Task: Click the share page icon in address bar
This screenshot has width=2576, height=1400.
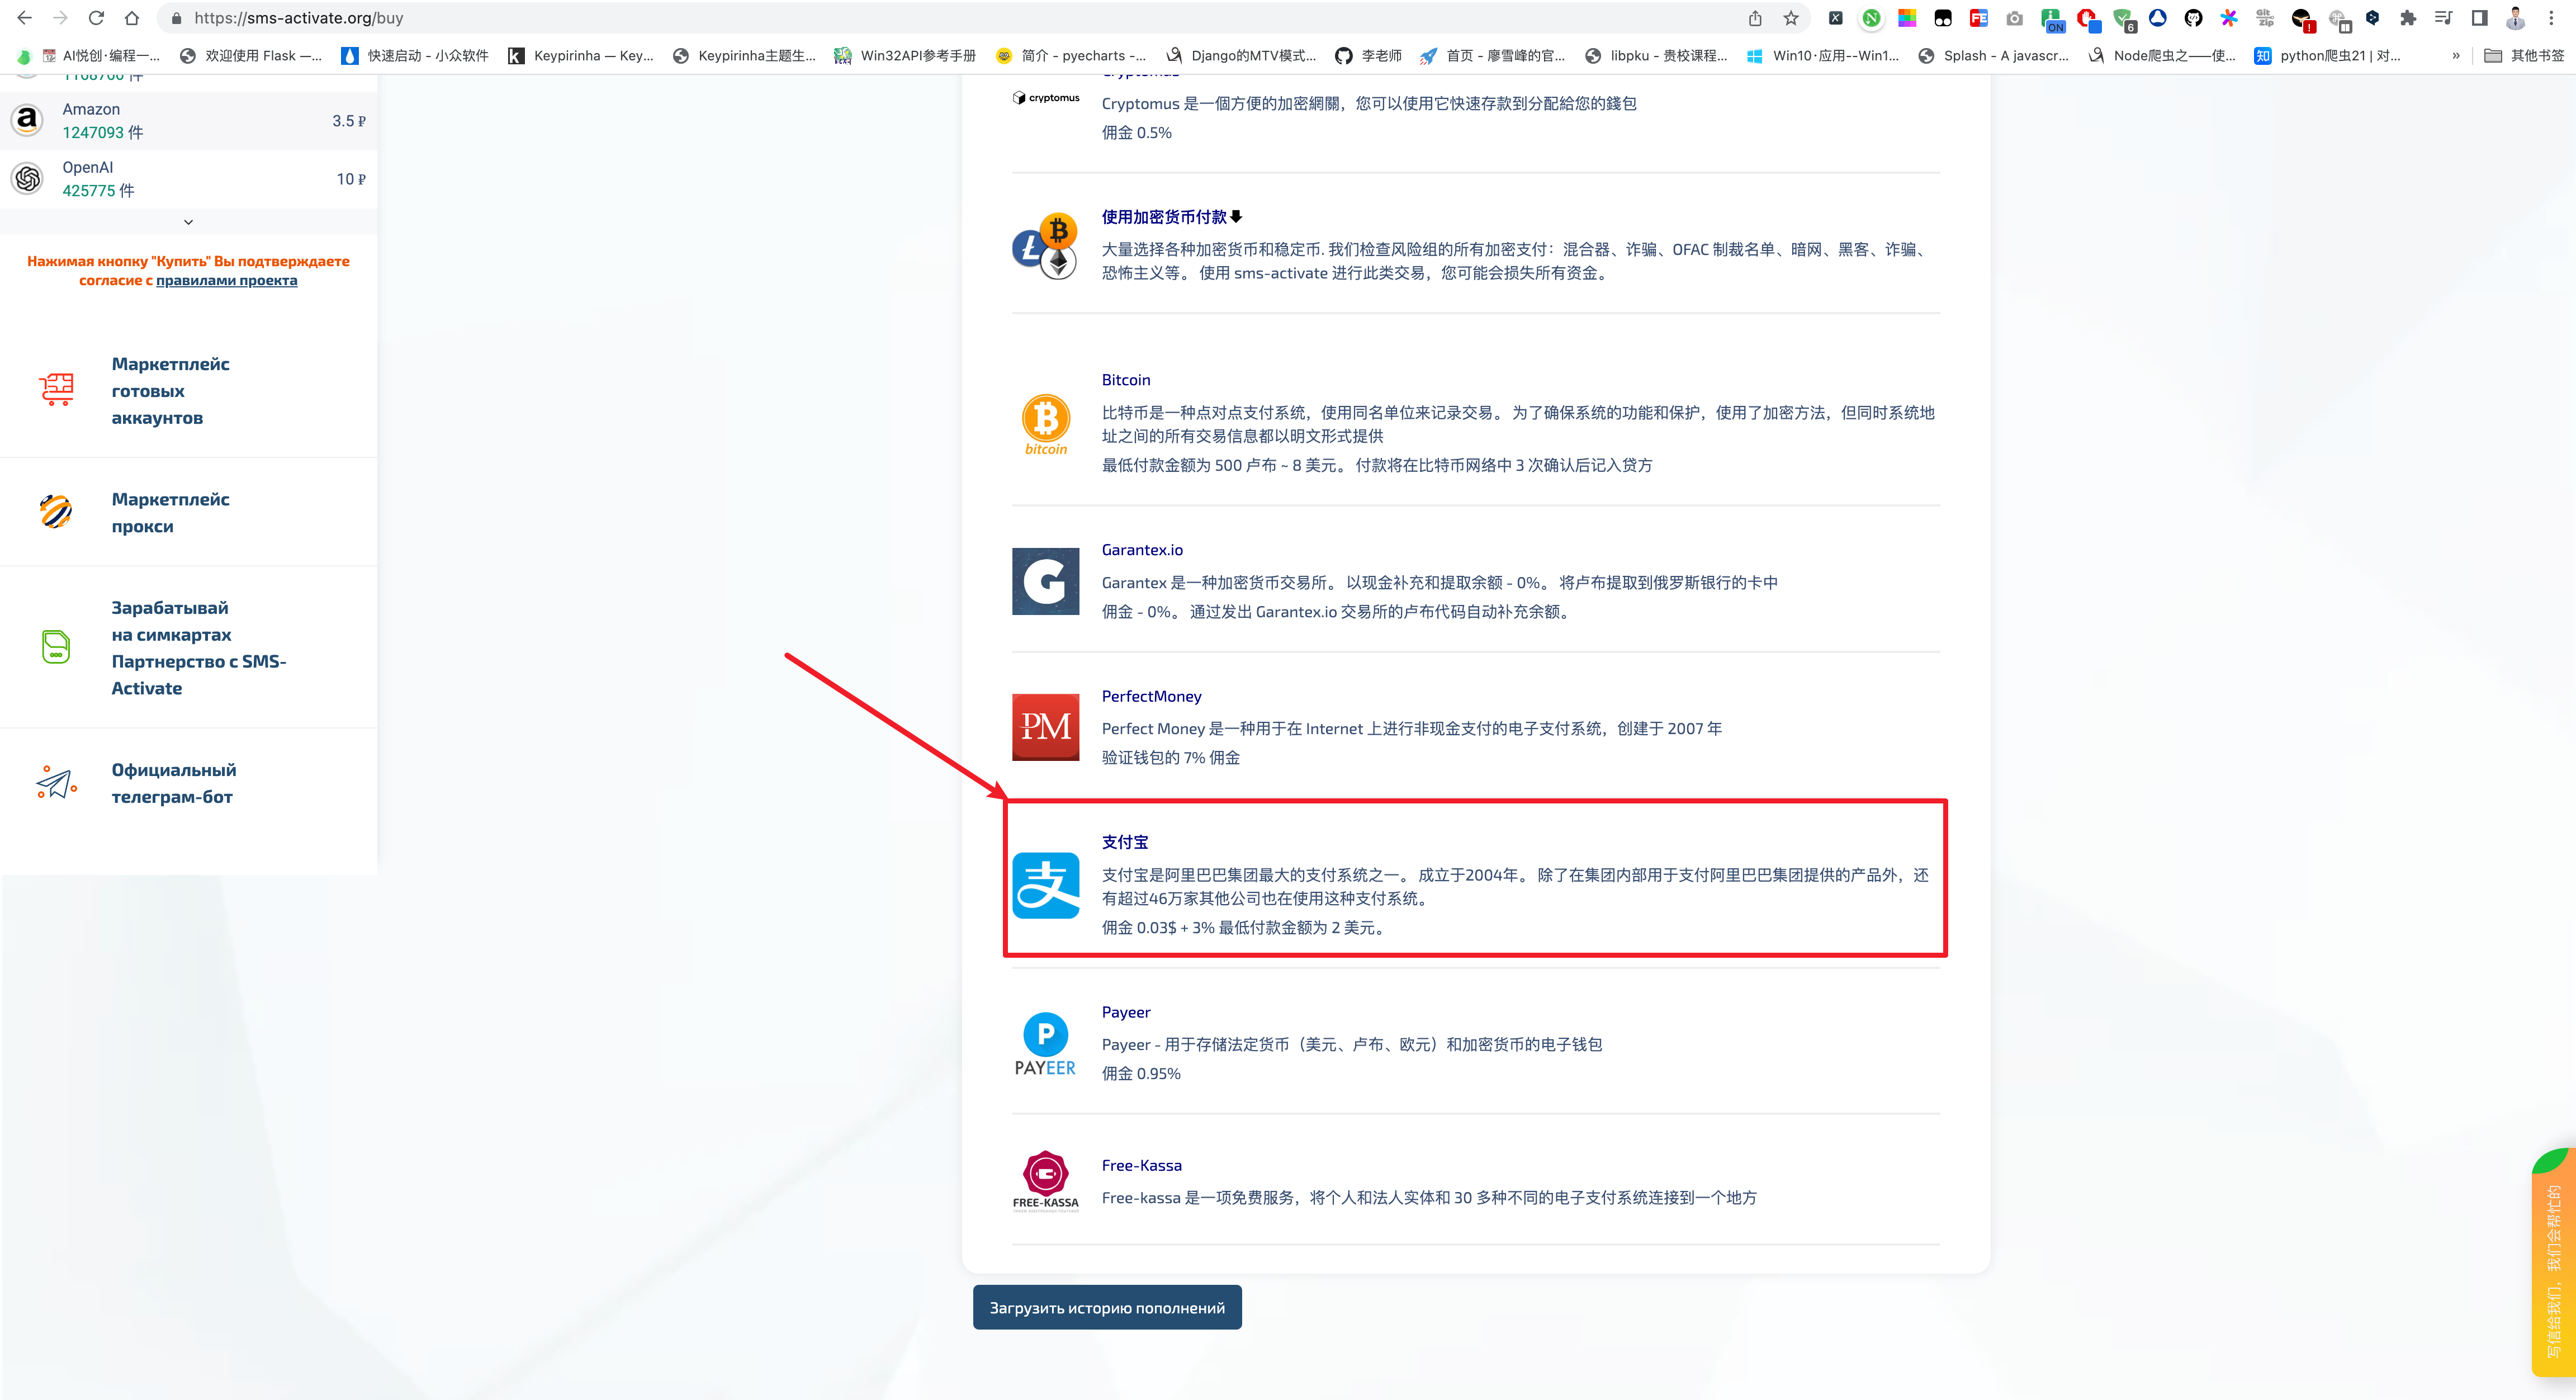Action: tap(1755, 18)
